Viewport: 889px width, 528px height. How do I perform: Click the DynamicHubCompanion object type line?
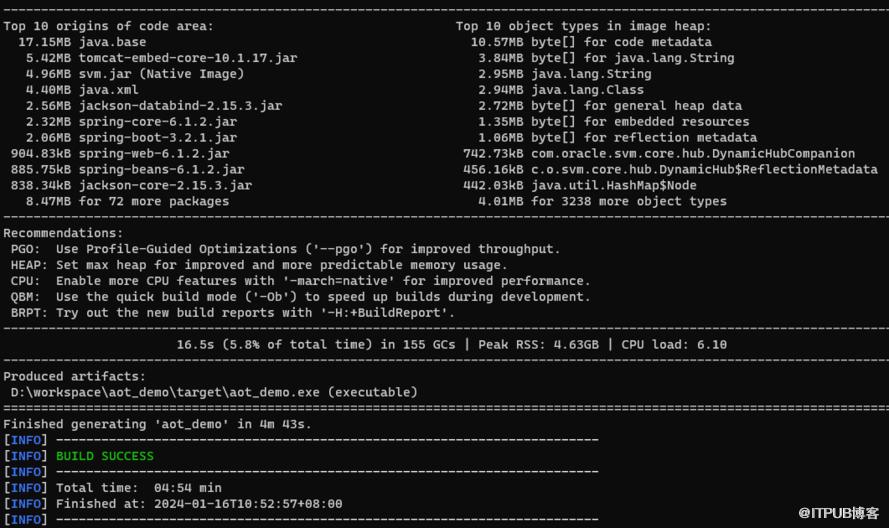click(659, 153)
